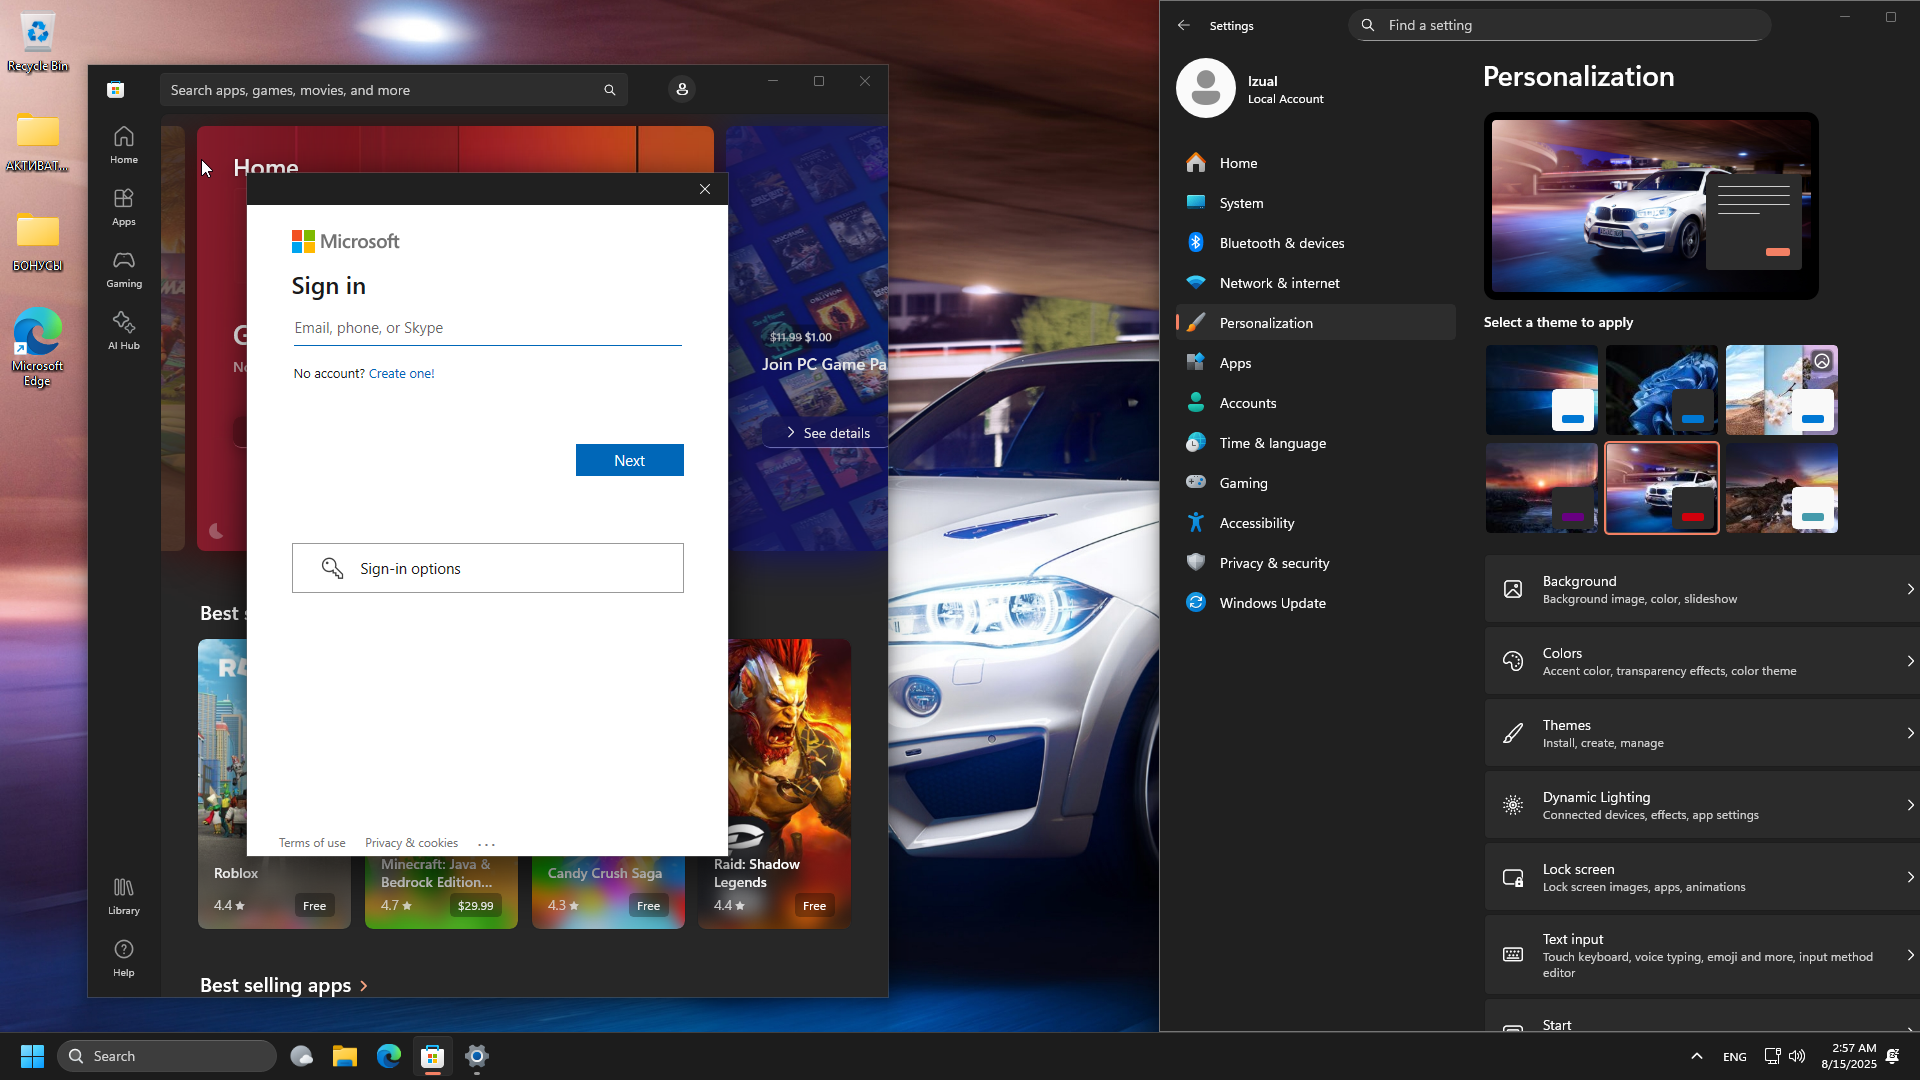Open Apps section in Microsoft Store sidebar
The height and width of the screenshot is (1080, 1920).
pos(124,207)
